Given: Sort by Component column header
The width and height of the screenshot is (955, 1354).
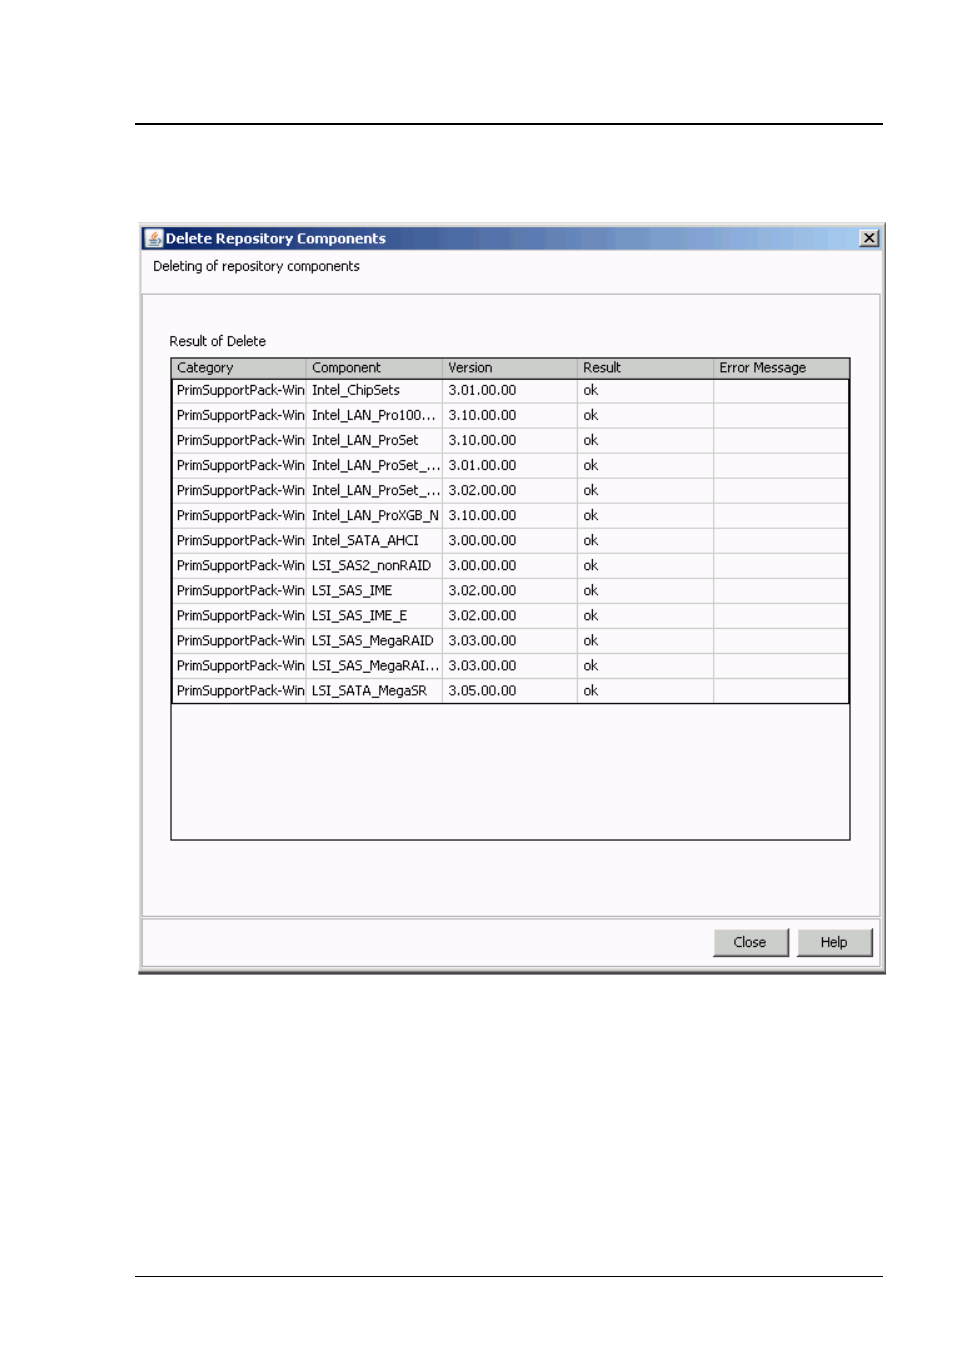Looking at the screenshot, I should coord(374,367).
